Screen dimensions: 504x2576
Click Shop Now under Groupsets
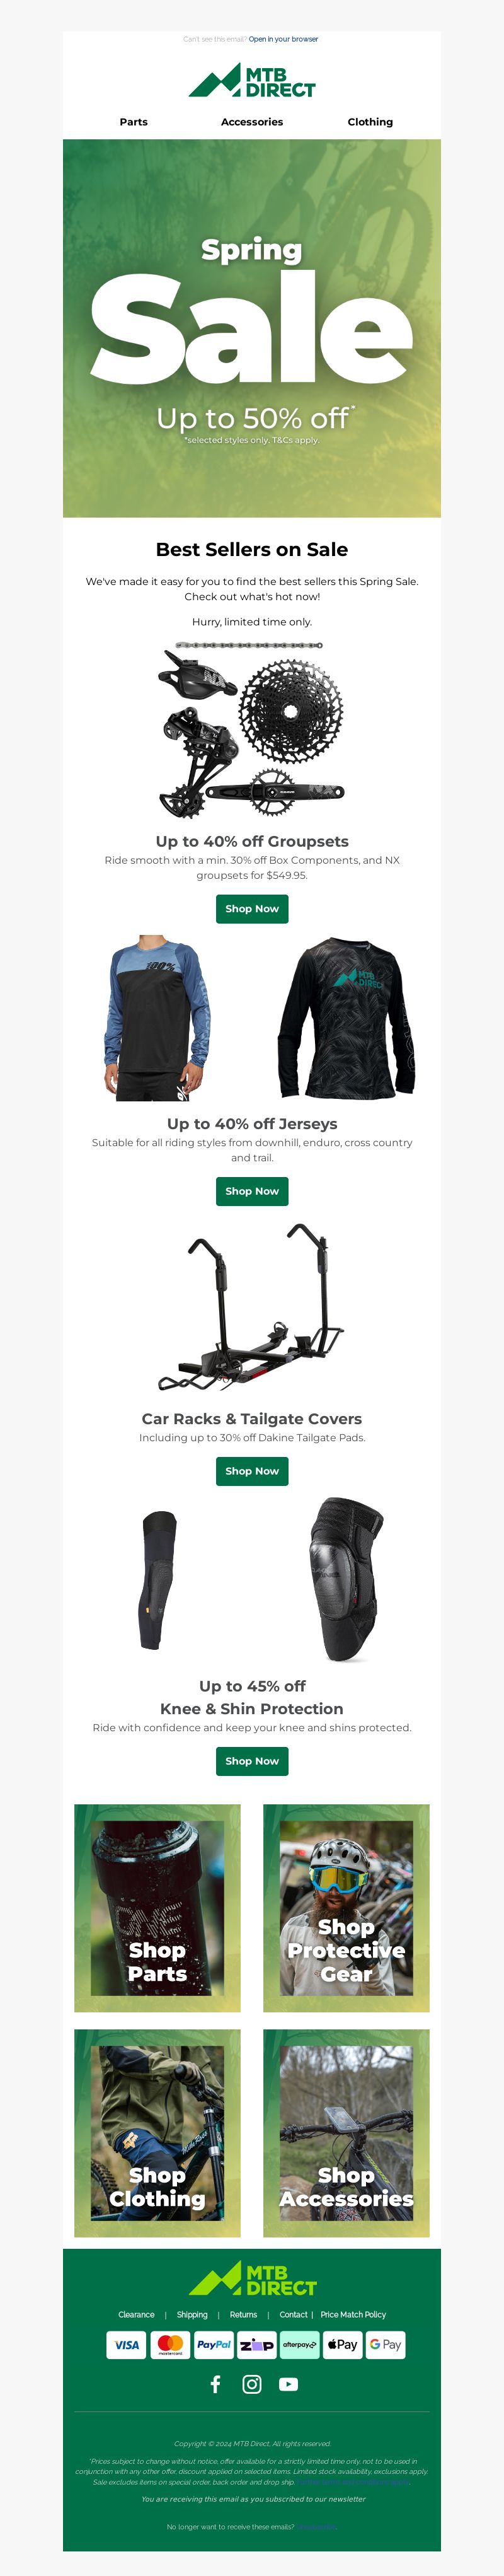(252, 909)
